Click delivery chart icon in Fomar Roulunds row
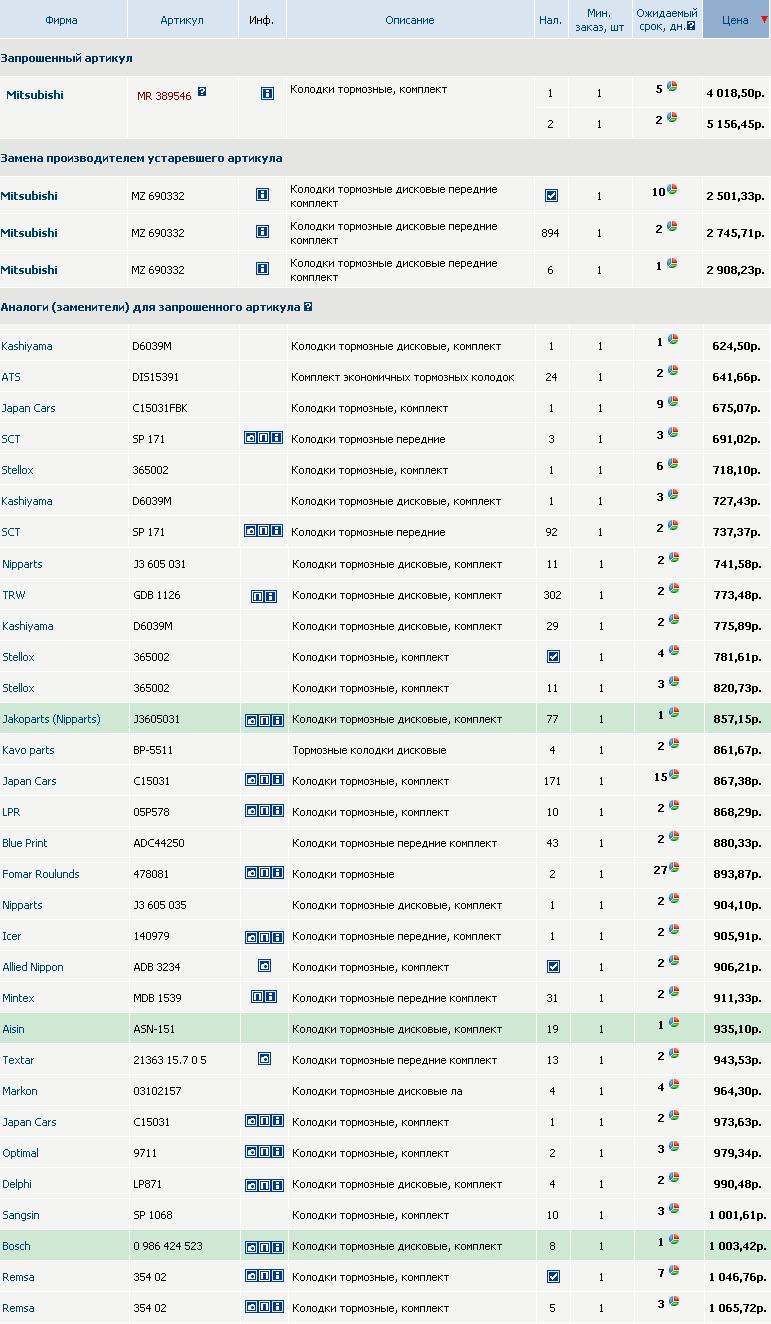 pyautogui.click(x=674, y=868)
